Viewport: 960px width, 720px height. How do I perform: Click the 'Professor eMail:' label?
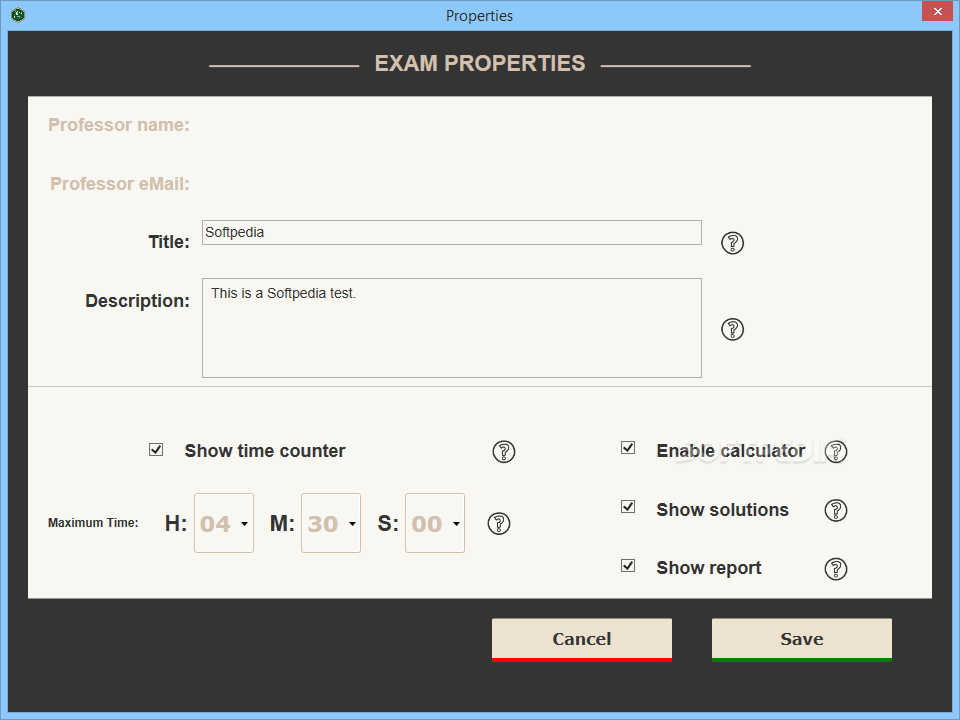point(120,184)
